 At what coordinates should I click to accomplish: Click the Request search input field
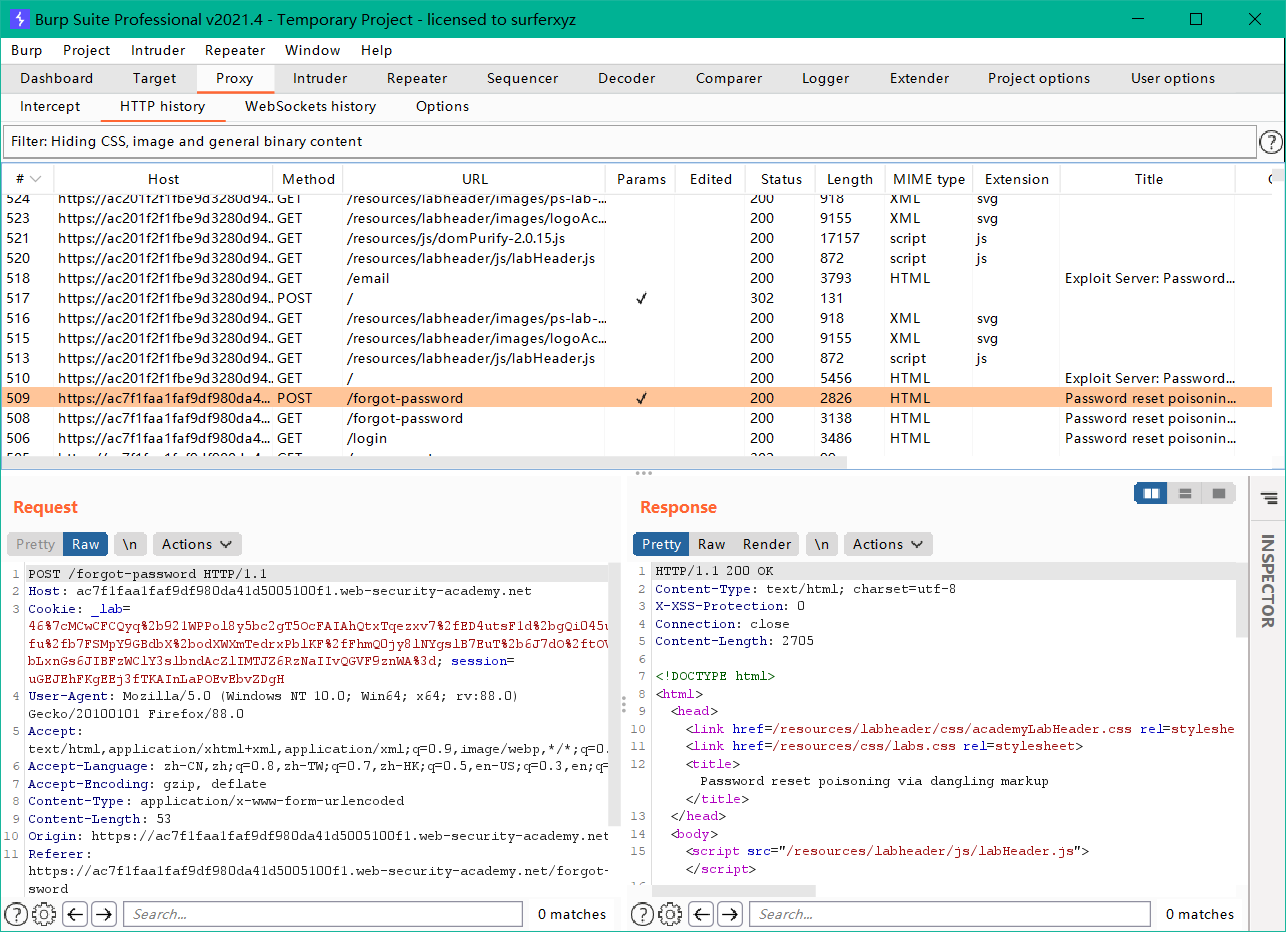323,914
